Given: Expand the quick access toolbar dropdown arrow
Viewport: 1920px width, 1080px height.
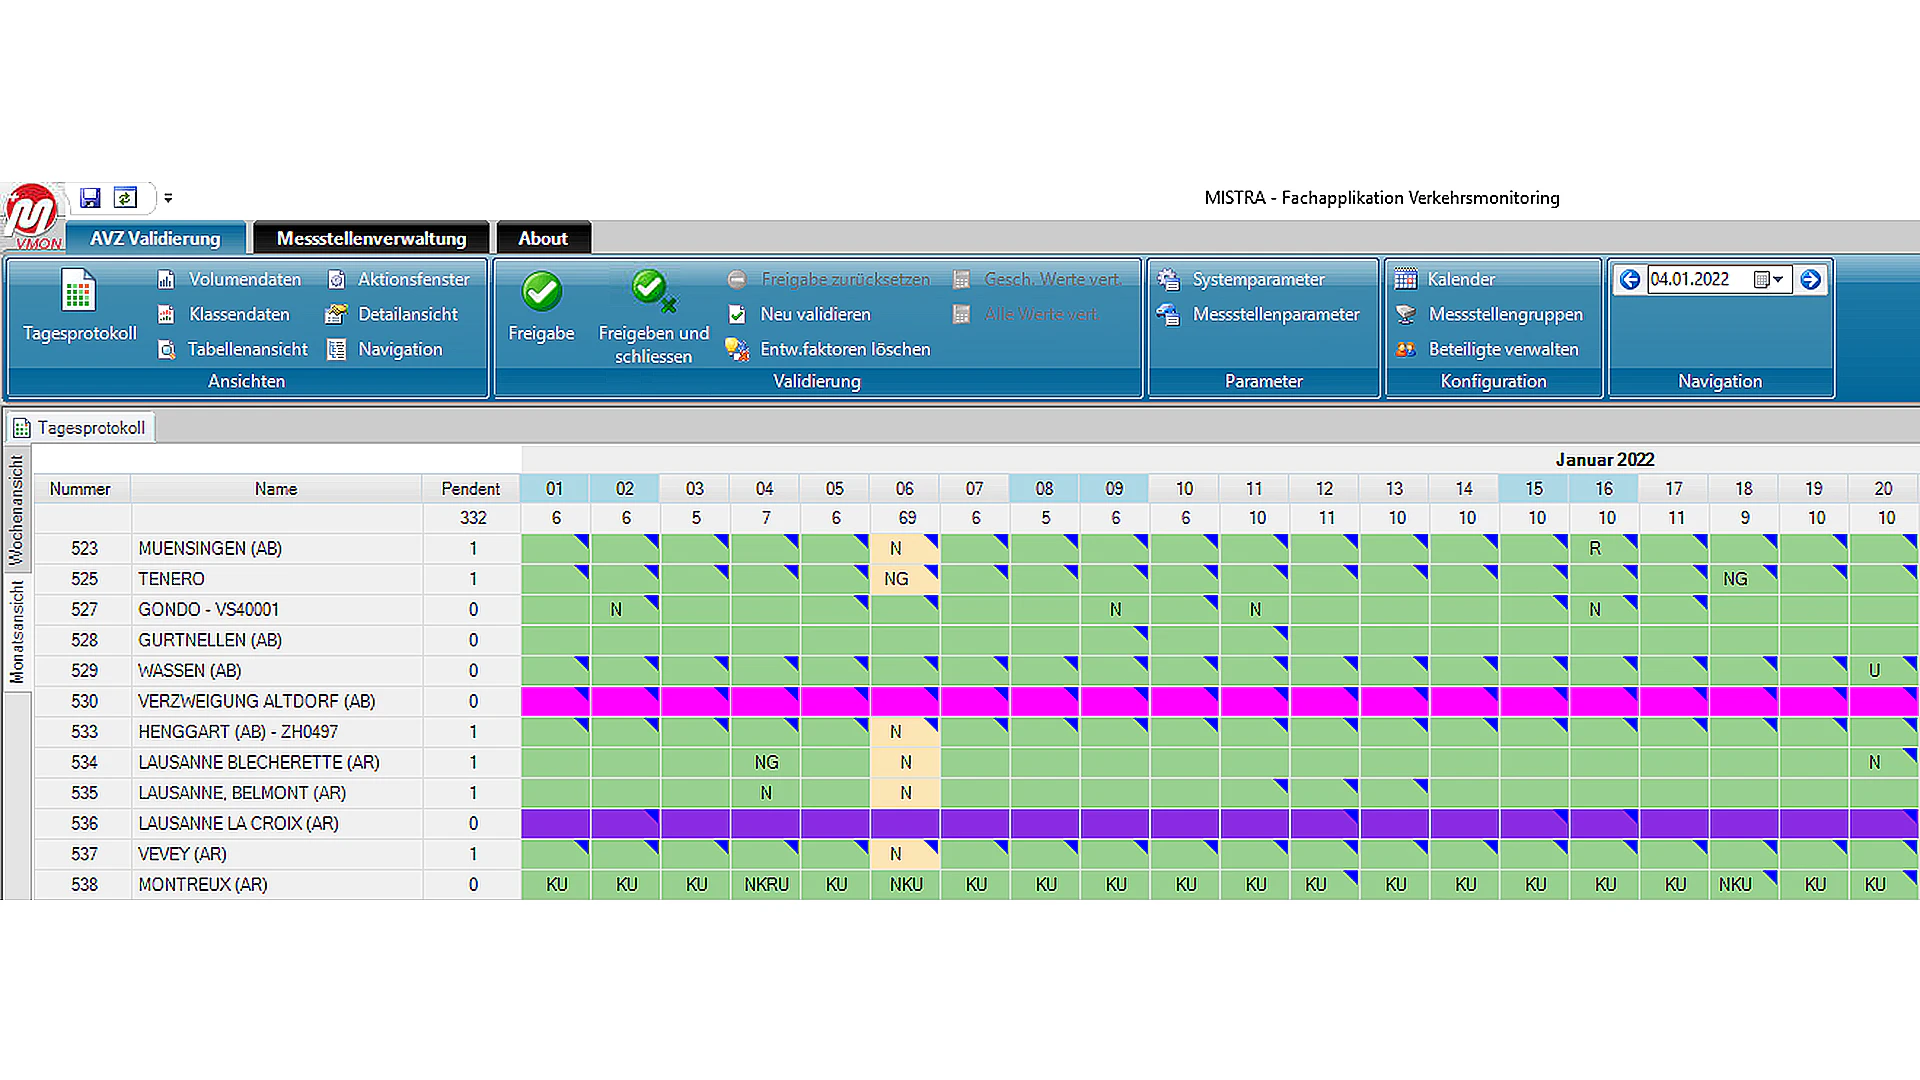Looking at the screenshot, I should 168,198.
